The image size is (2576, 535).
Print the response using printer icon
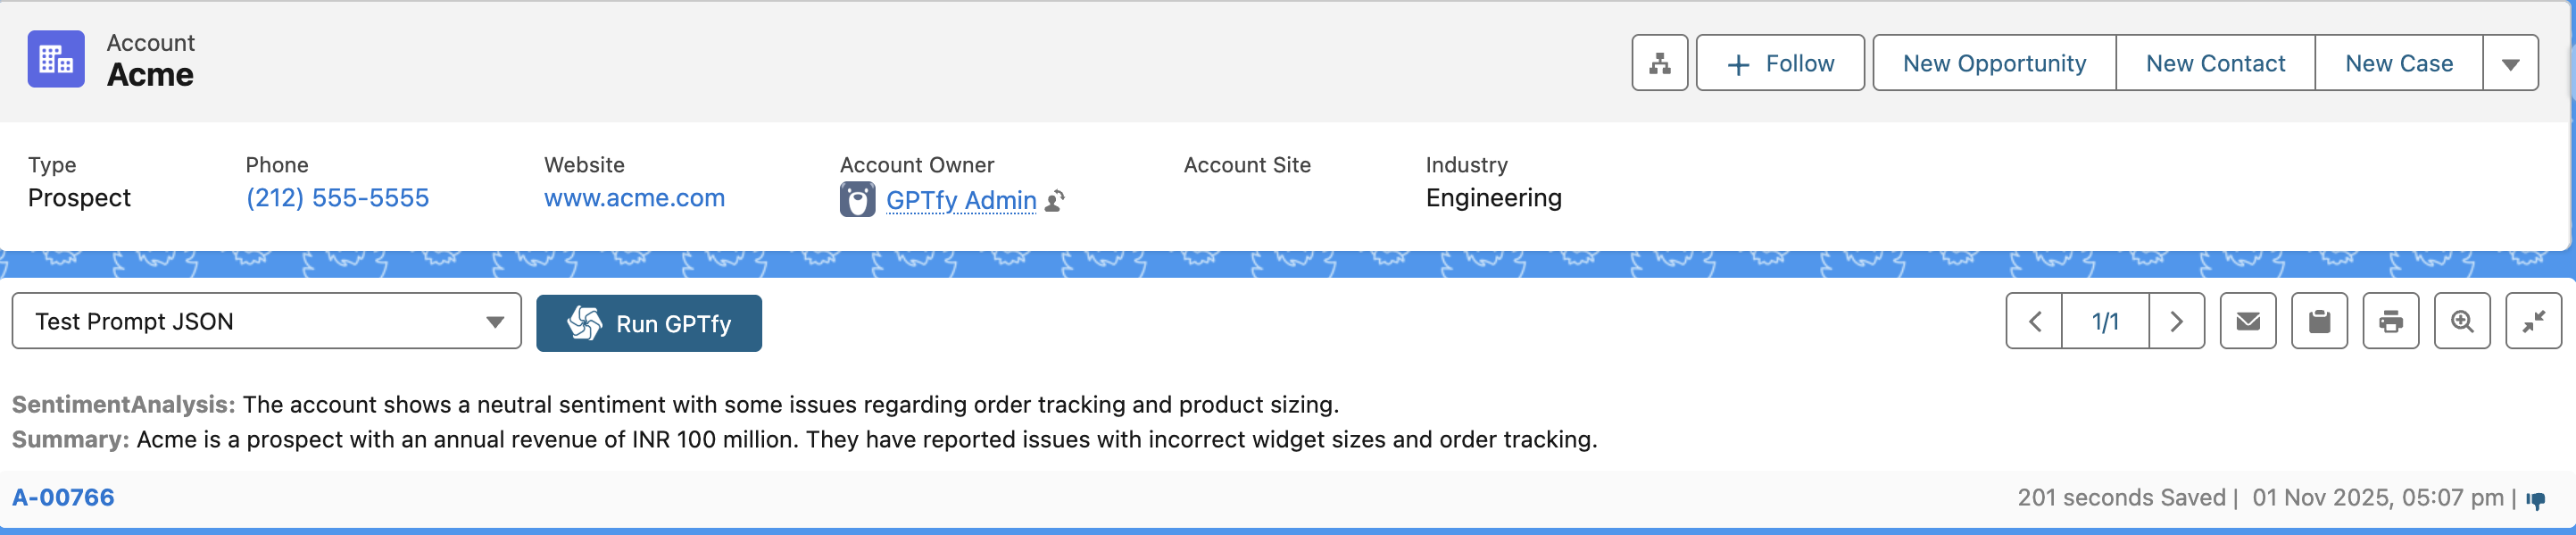(2390, 321)
